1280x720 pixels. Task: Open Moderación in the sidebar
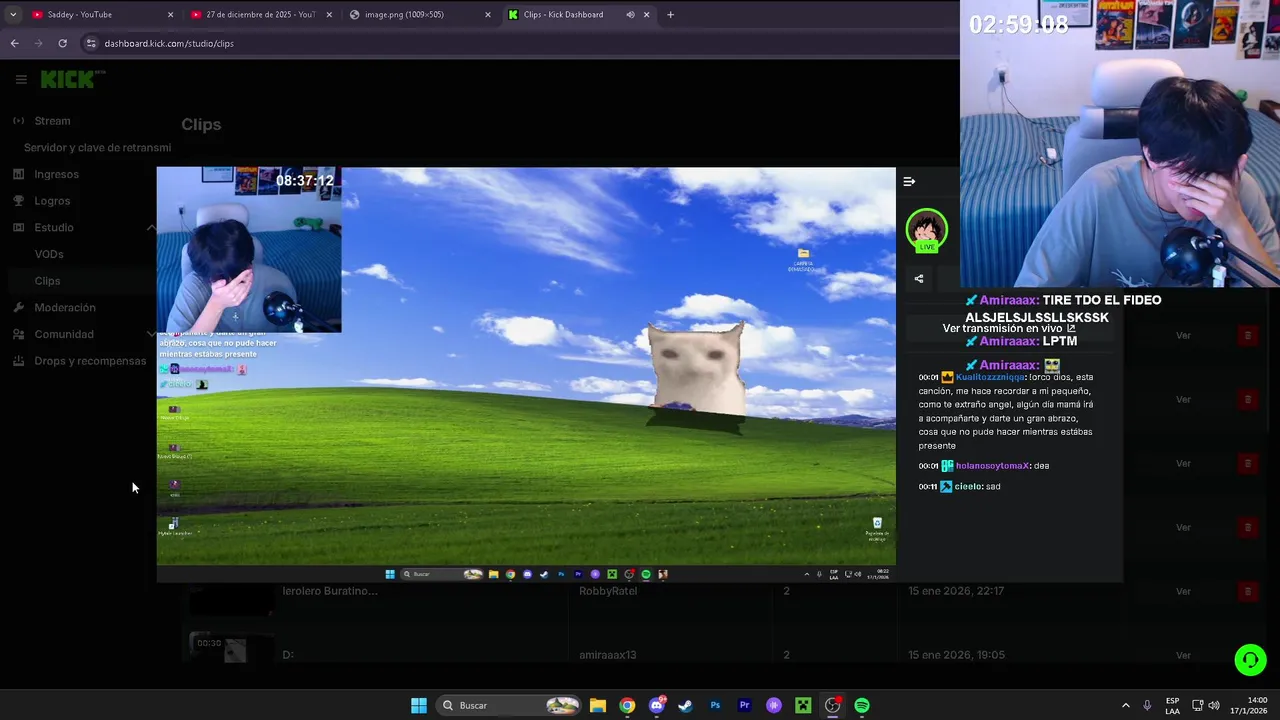pos(65,308)
